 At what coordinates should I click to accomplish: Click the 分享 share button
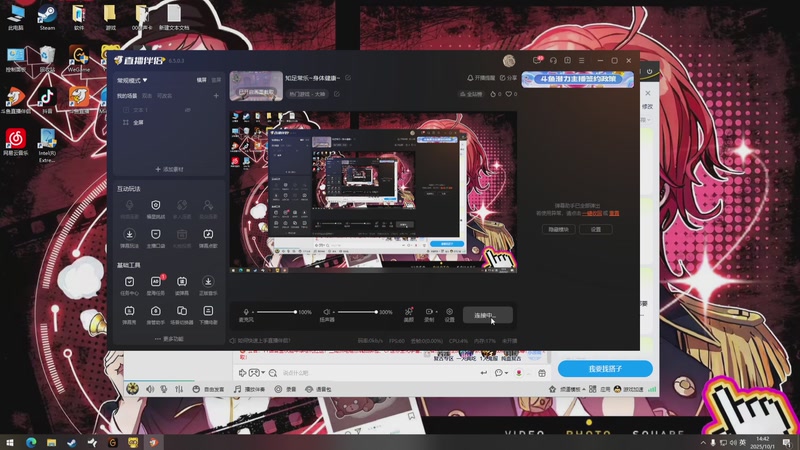pos(508,78)
